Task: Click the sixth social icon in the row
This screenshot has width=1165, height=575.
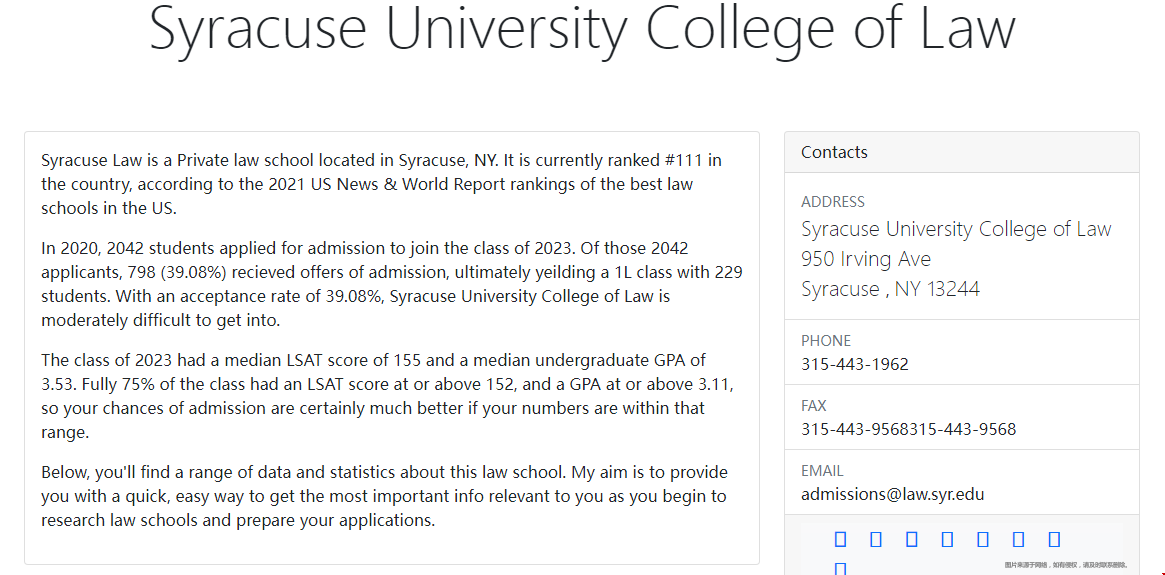Action: [1019, 539]
